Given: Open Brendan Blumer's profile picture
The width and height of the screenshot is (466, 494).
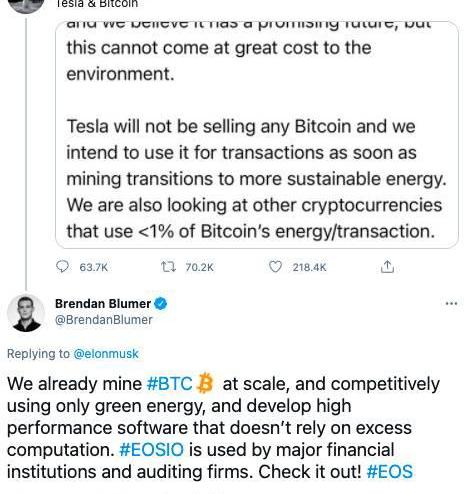Looking at the screenshot, I should (26, 313).
